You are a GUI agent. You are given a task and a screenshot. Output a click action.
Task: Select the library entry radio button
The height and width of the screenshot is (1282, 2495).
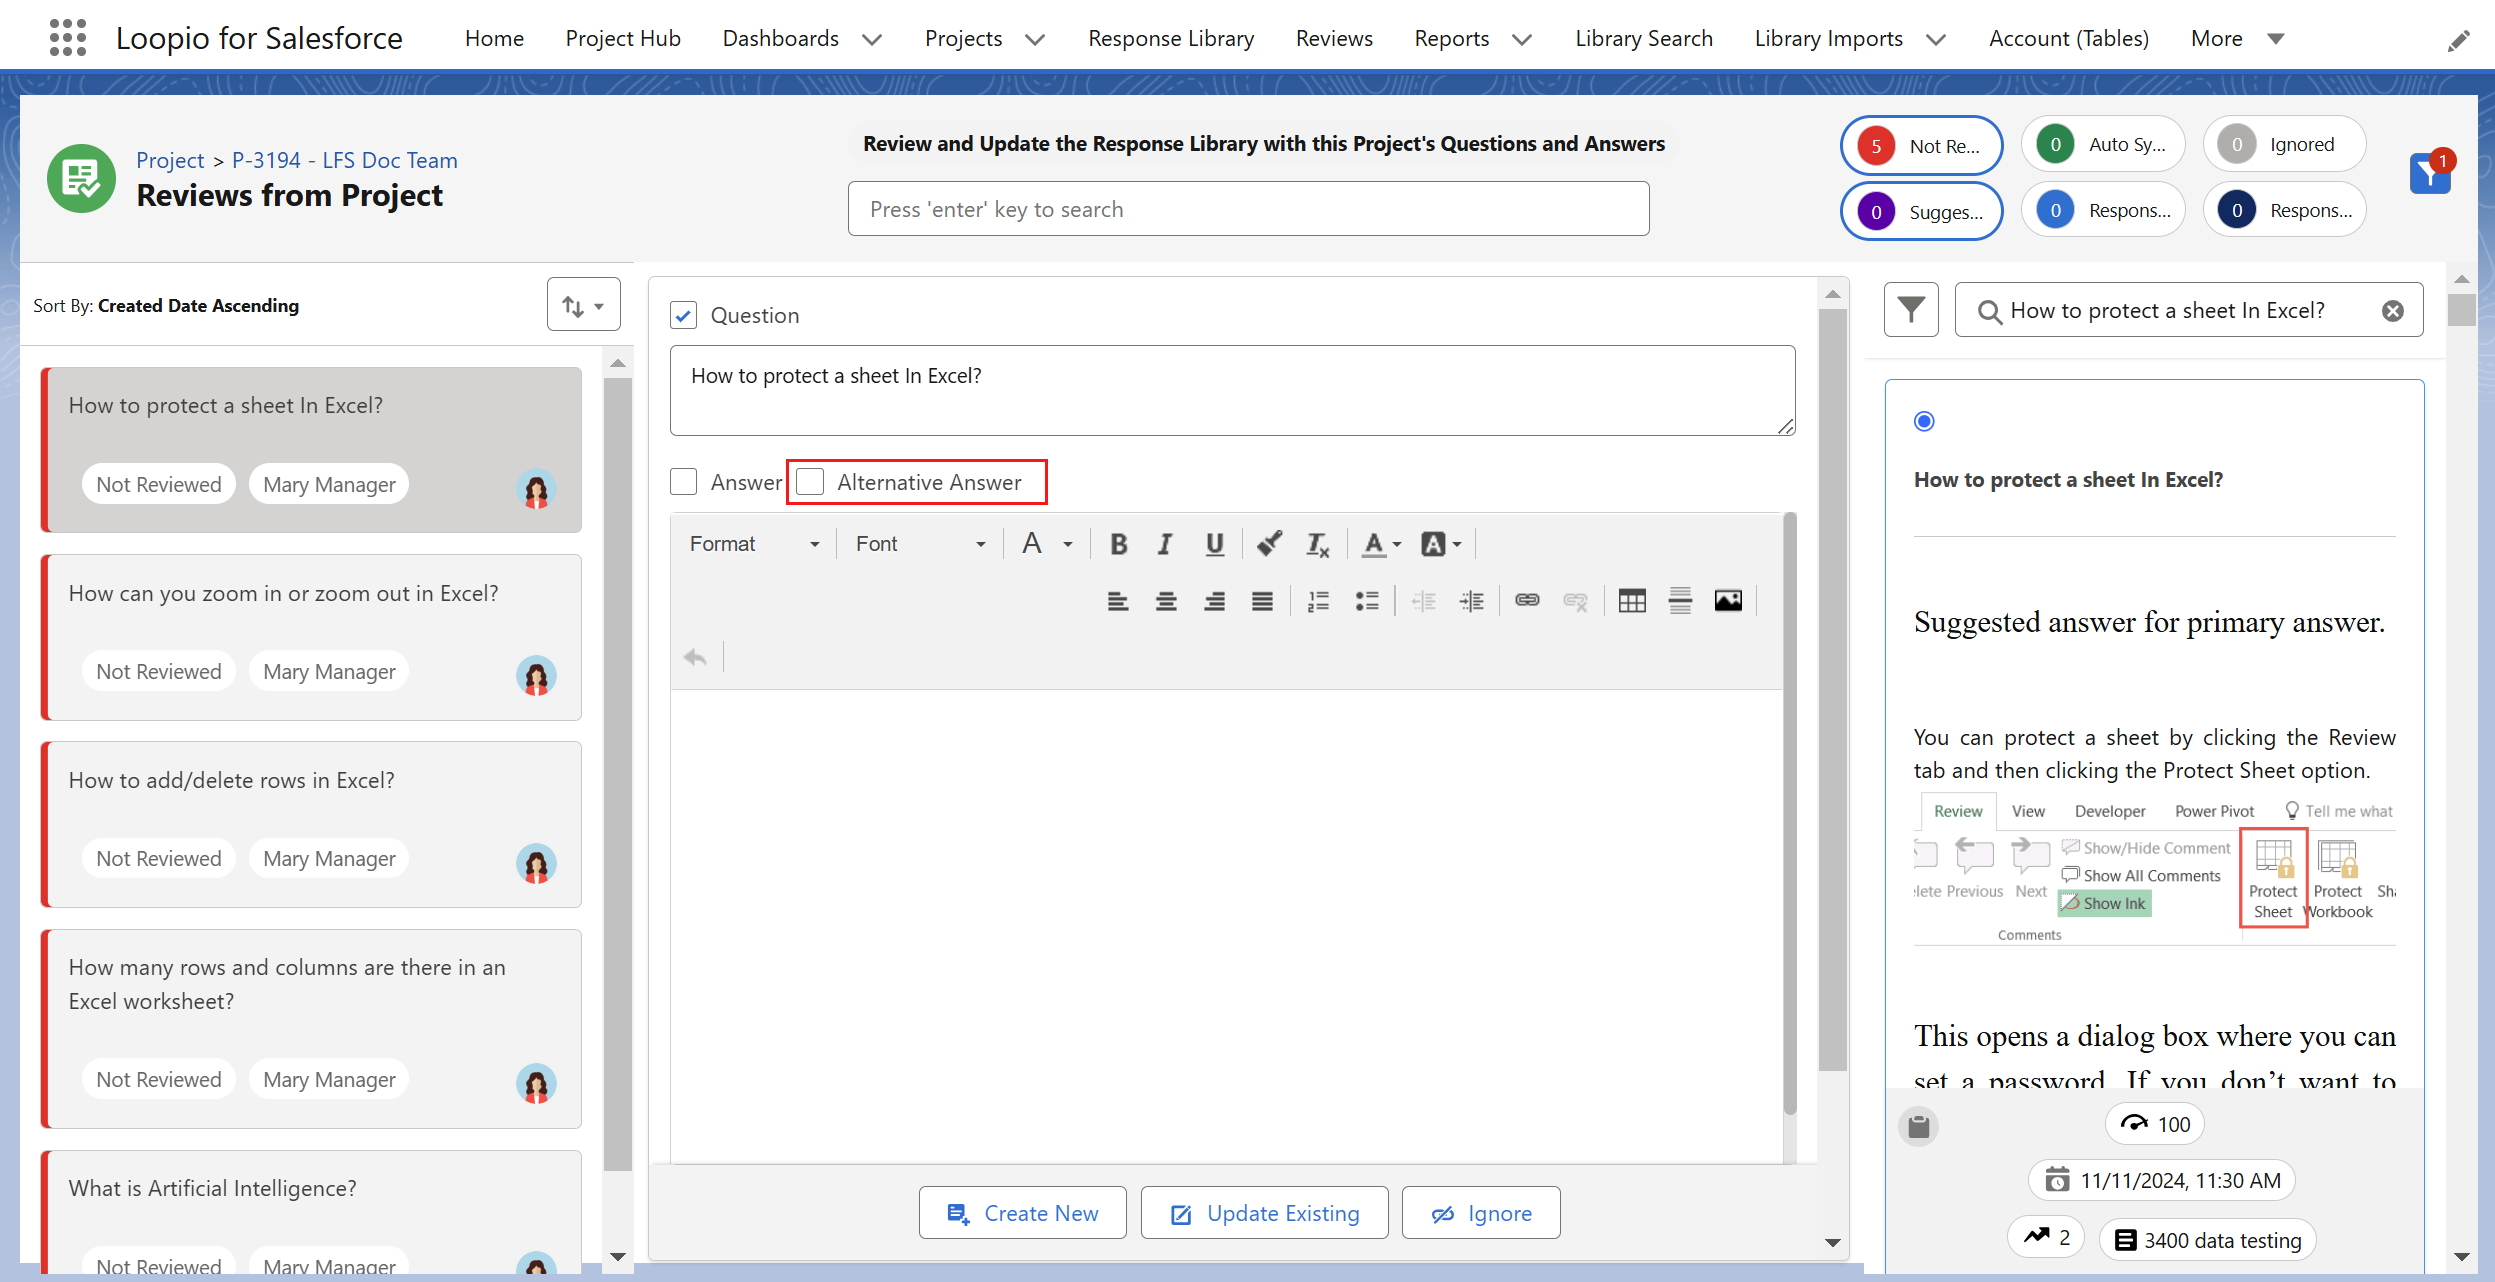(x=1924, y=421)
